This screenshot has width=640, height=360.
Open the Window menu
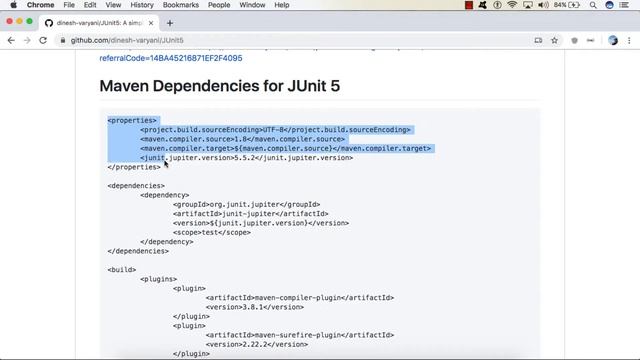(x=252, y=5)
